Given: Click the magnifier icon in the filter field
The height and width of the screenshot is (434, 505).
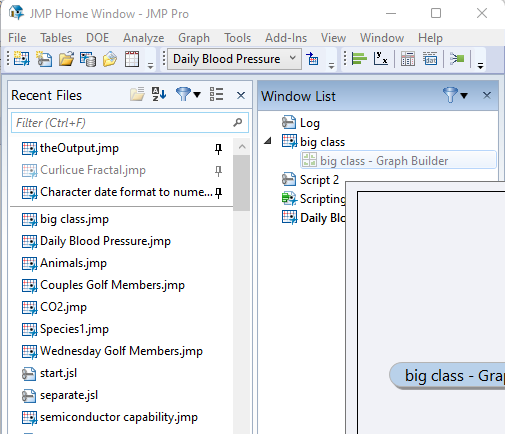Looking at the screenshot, I should click(x=238, y=123).
